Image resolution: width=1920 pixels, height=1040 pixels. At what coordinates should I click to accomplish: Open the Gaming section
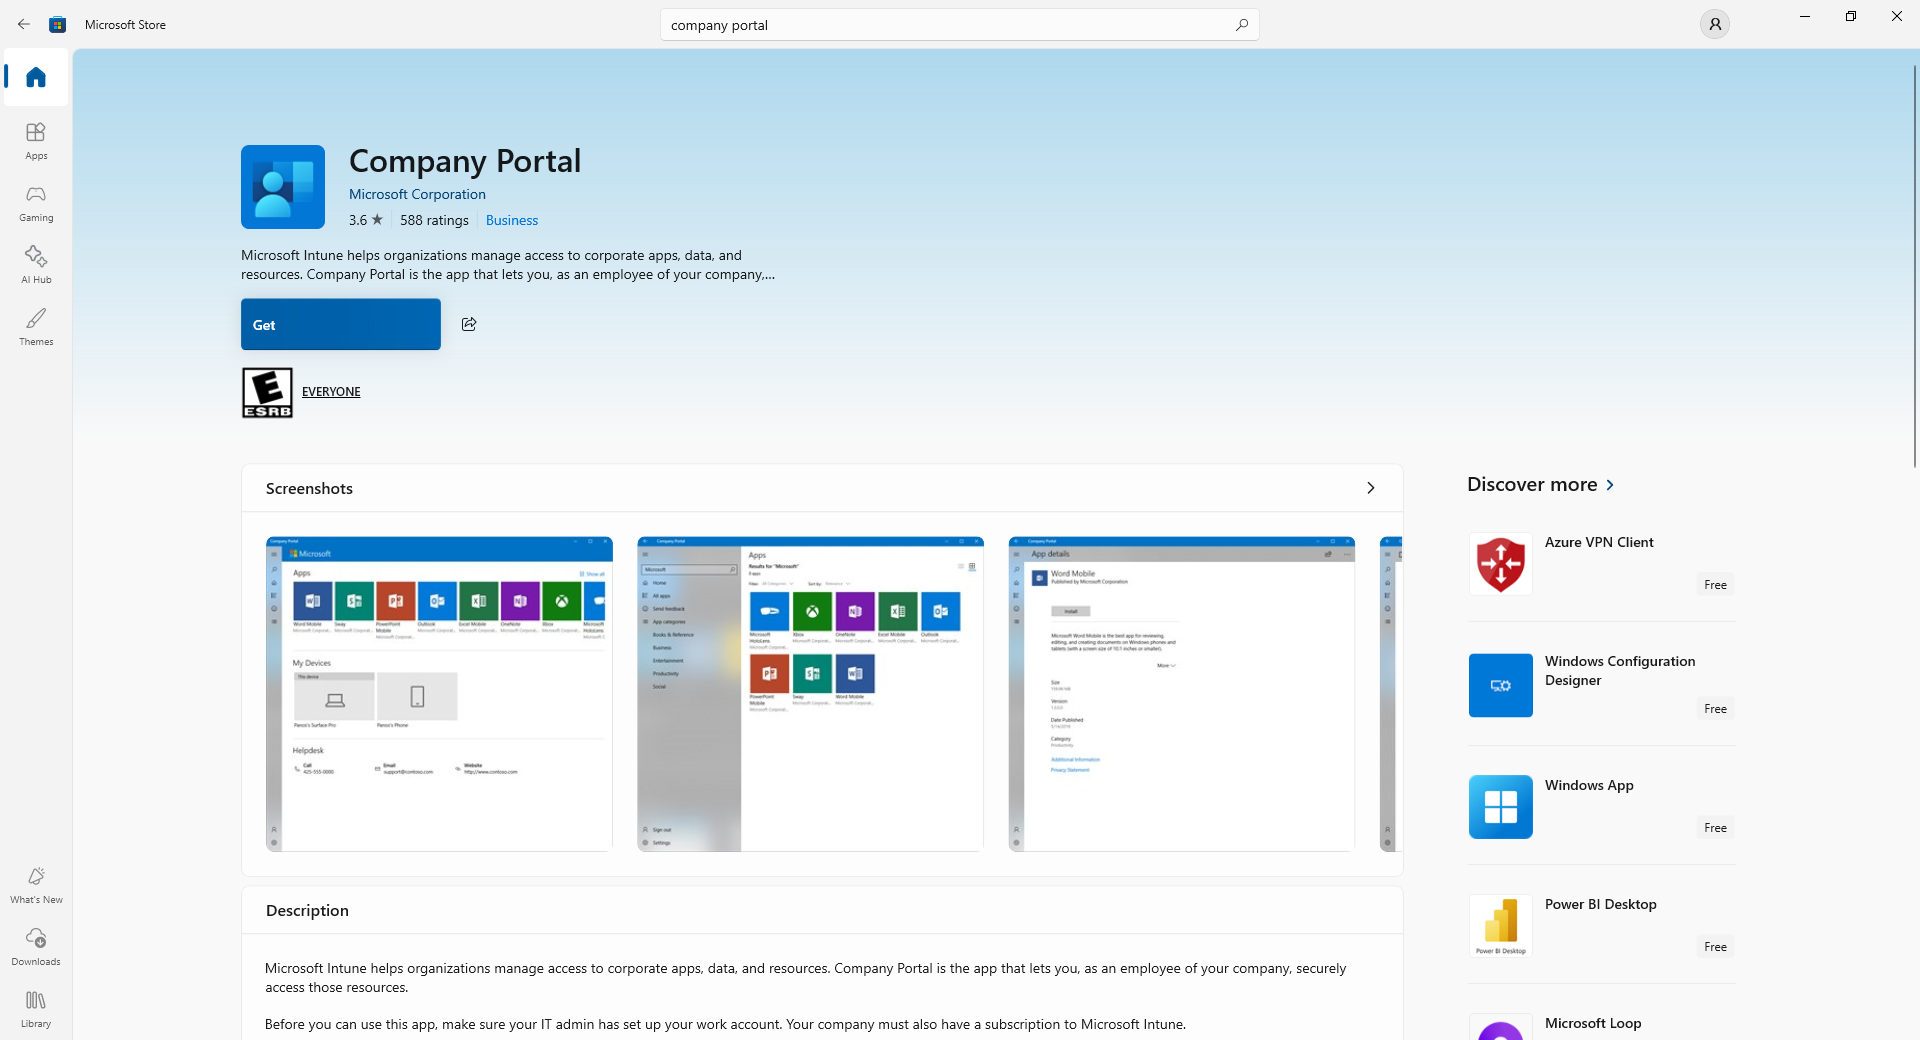tap(35, 202)
